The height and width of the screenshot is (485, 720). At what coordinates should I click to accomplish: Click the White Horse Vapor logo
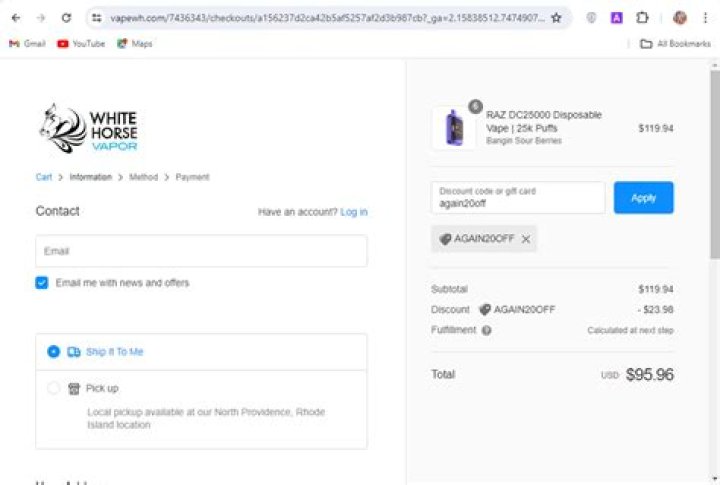pyautogui.click(x=89, y=129)
